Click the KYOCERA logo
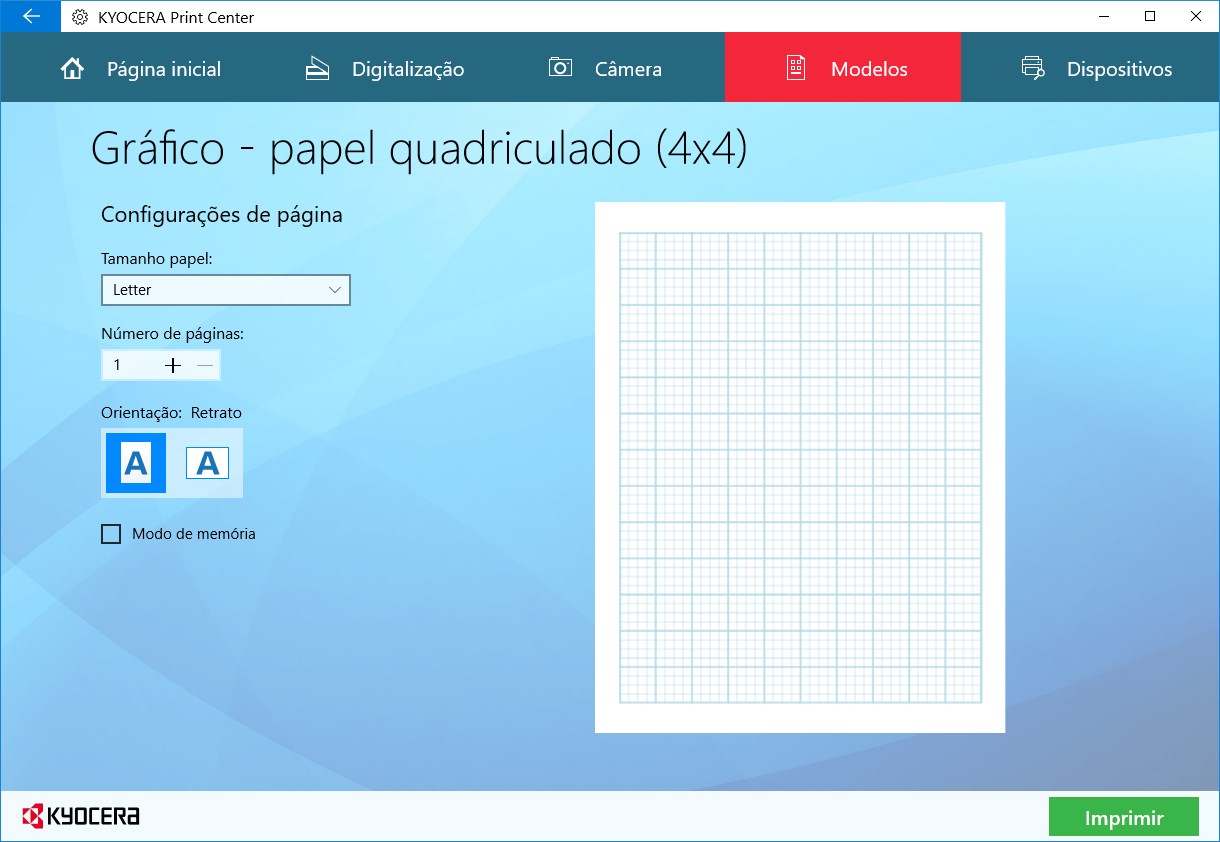 [x=80, y=816]
